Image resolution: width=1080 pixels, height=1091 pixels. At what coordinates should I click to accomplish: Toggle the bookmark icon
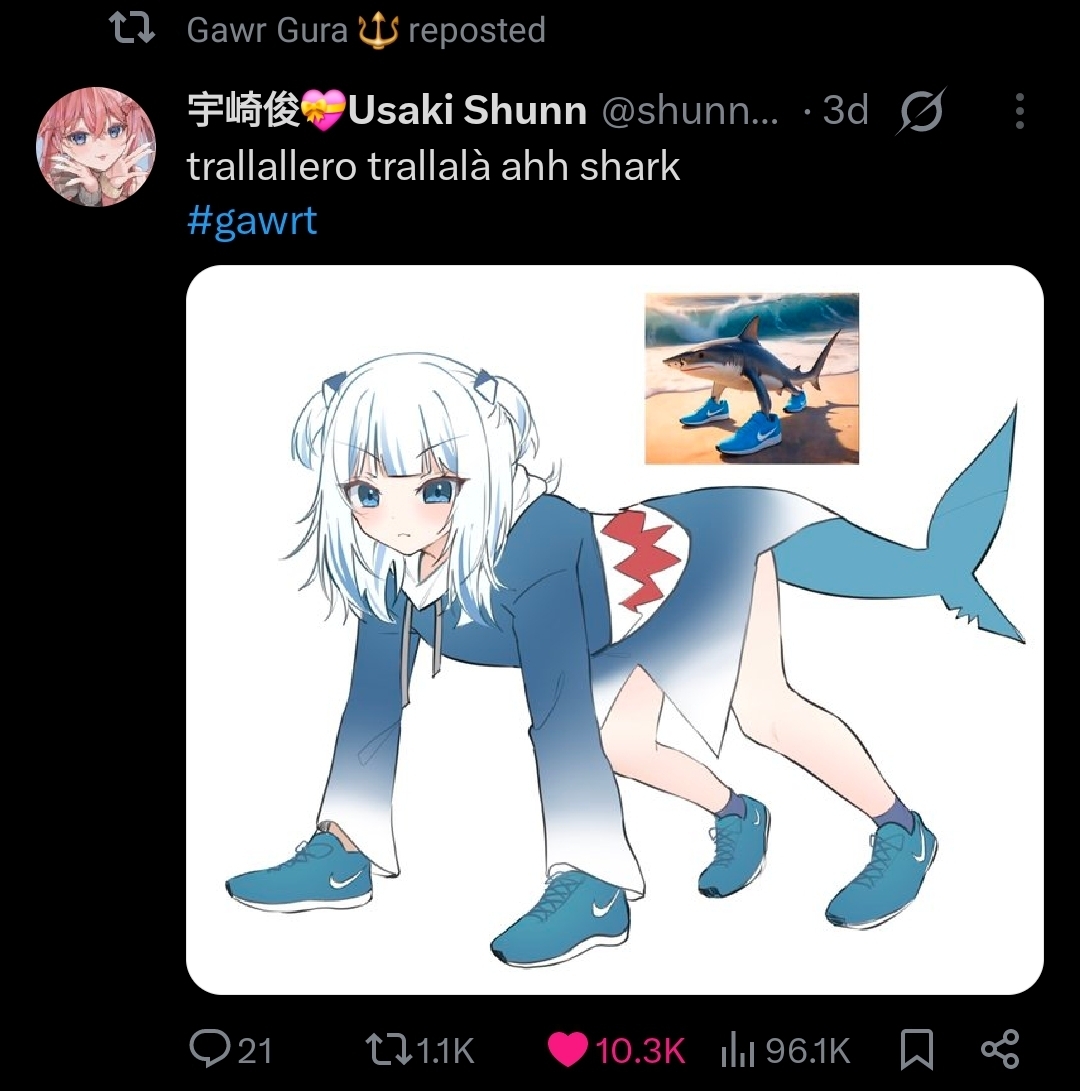[x=916, y=1049]
